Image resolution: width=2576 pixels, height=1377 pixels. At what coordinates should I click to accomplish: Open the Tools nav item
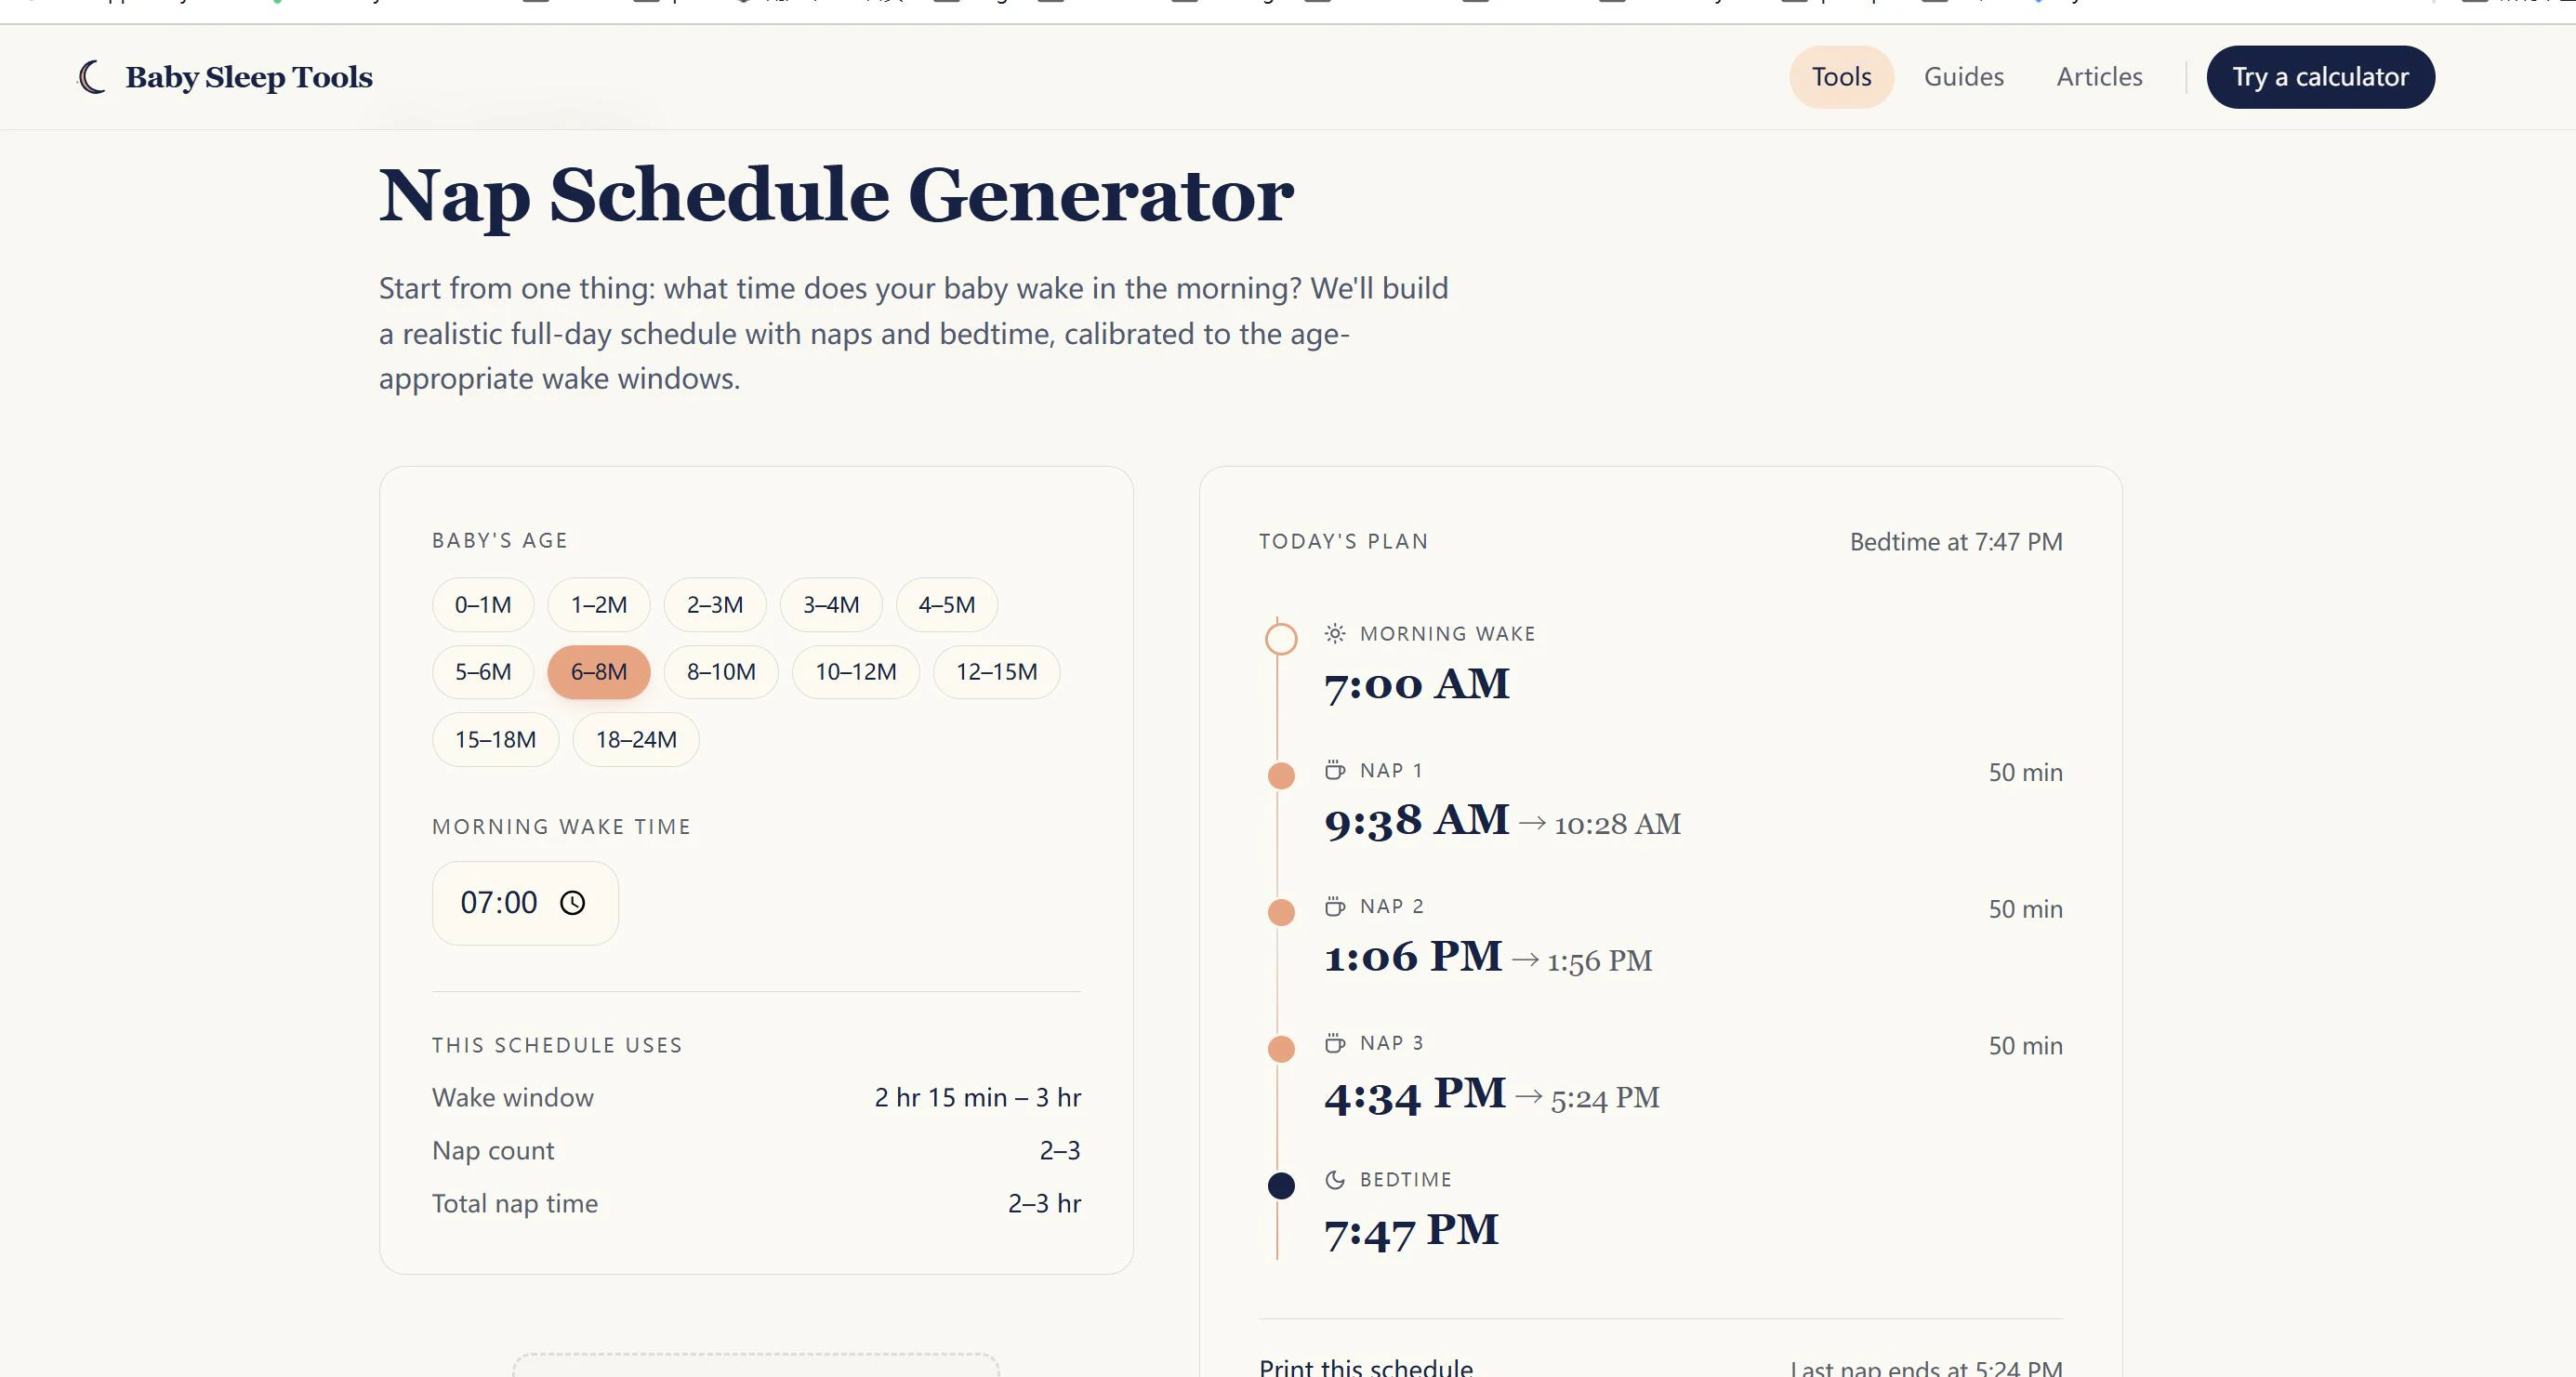click(1842, 77)
